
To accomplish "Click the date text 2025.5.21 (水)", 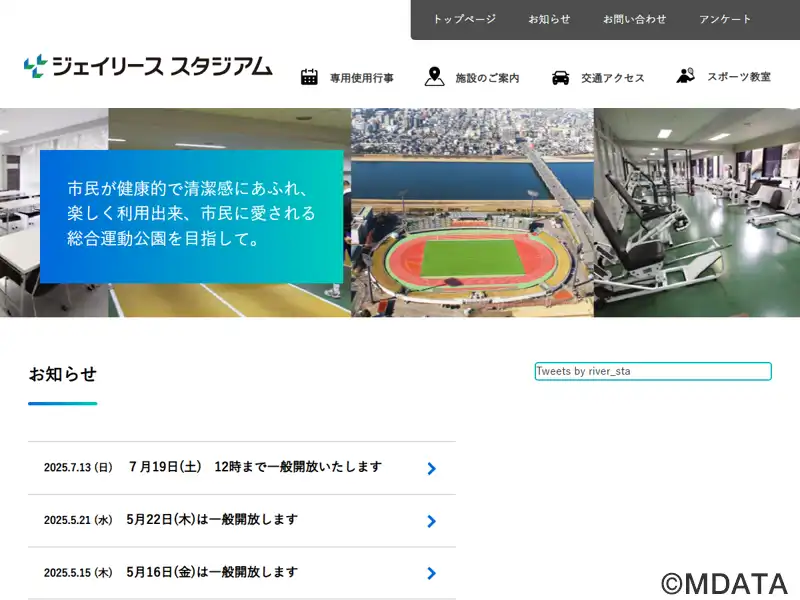I will point(78,520).
